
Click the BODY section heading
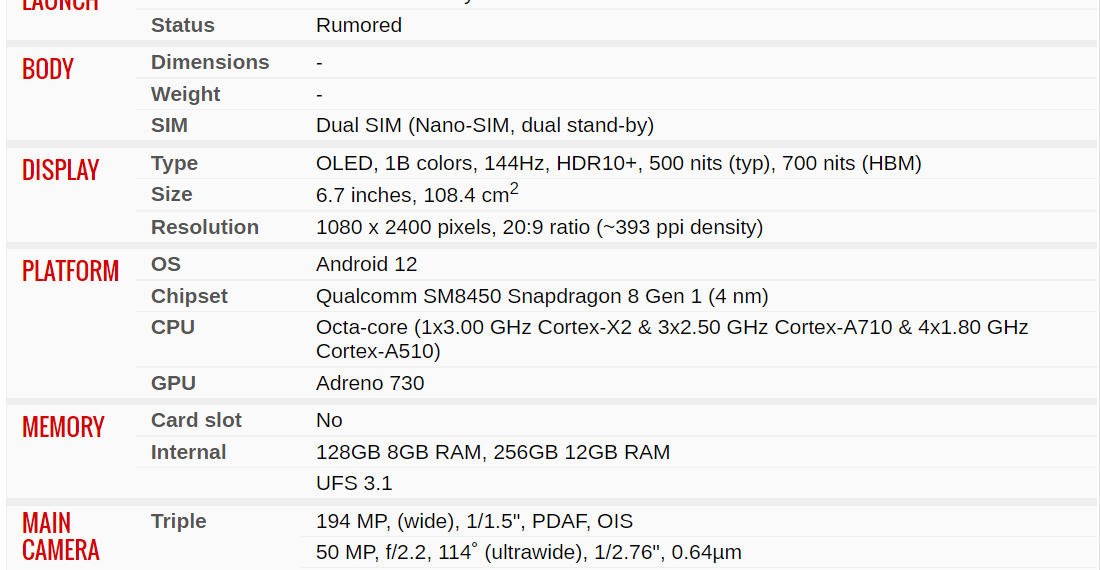coord(48,69)
